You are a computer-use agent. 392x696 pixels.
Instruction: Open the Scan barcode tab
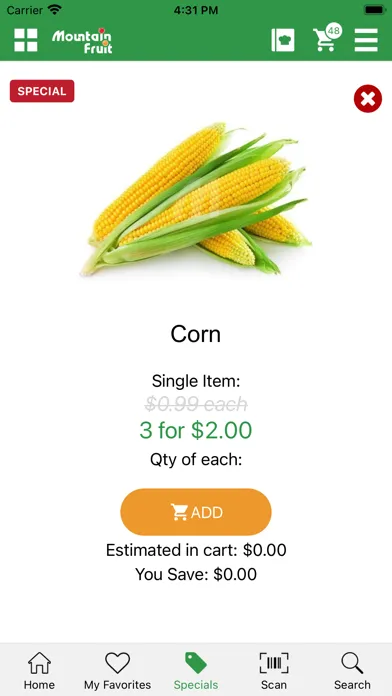(x=274, y=671)
